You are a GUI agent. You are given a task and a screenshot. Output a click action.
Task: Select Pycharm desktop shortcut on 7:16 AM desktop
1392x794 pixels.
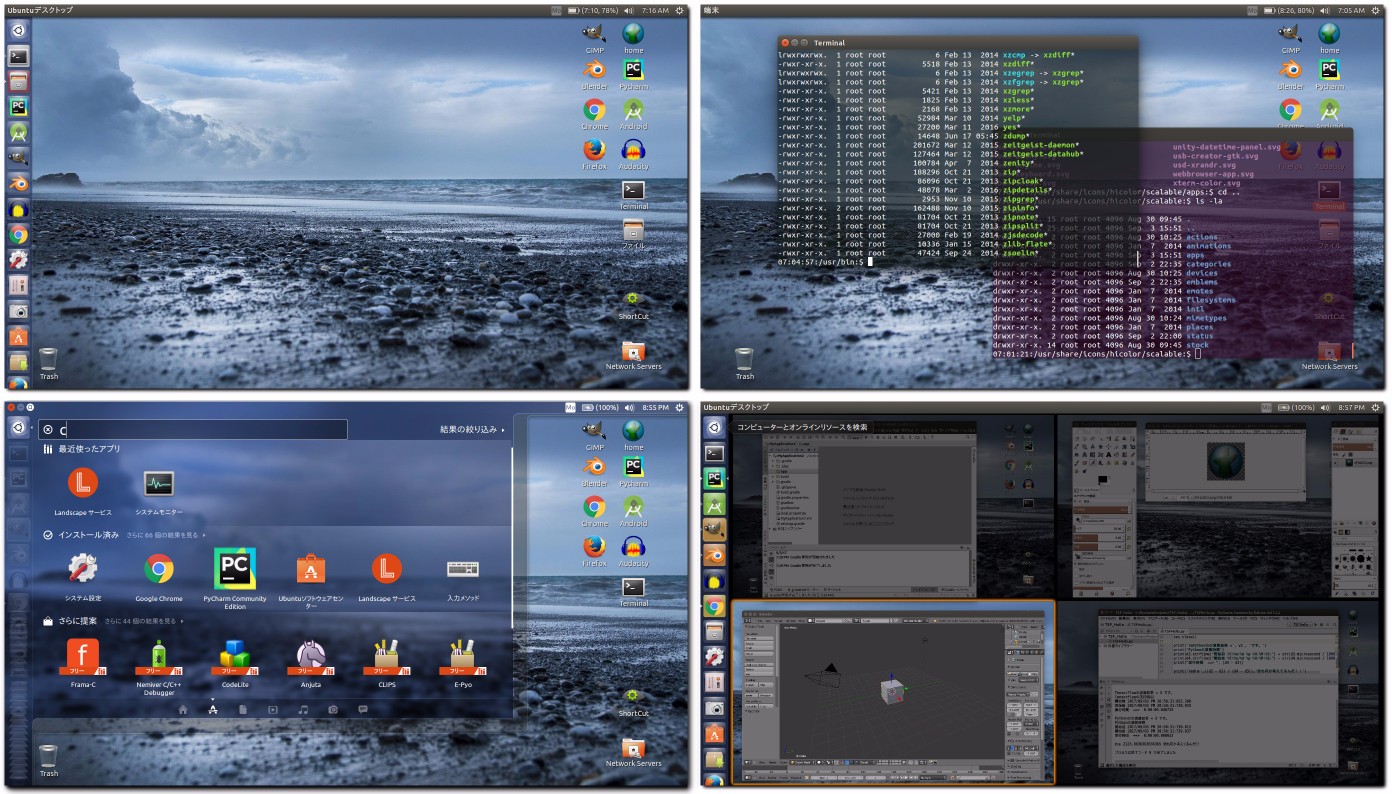click(633, 75)
